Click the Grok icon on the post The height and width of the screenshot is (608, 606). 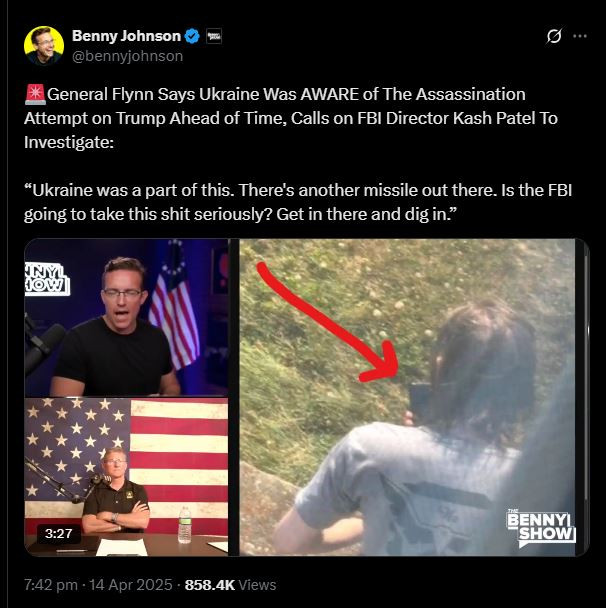[x=555, y=37]
